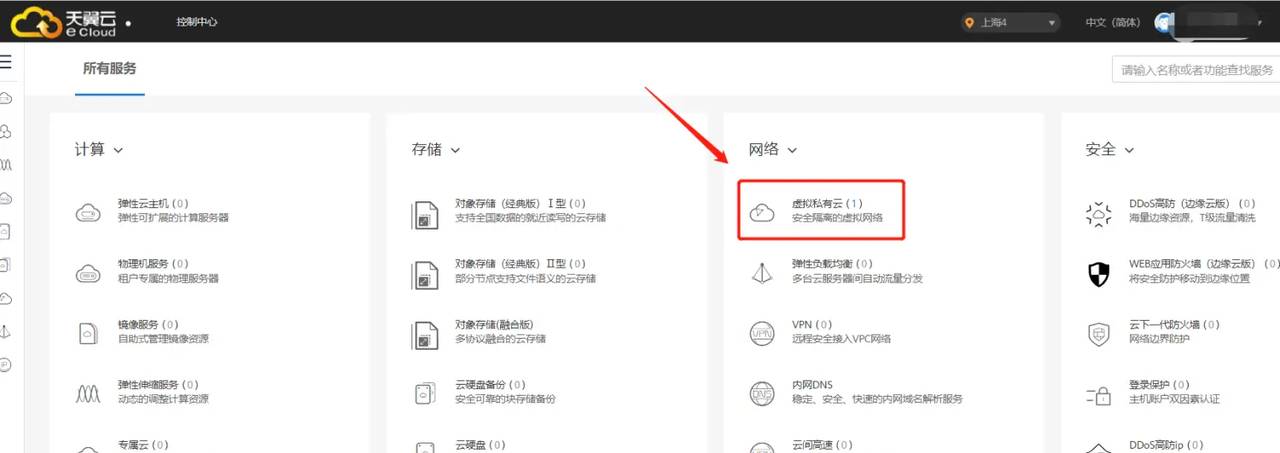Open 内网DNS service link

(x=812, y=384)
